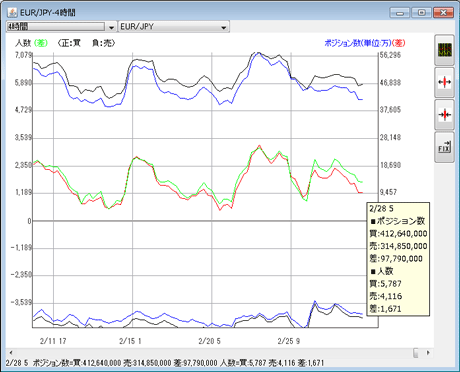Click the compress horizontal range arrows icon

click(444, 114)
